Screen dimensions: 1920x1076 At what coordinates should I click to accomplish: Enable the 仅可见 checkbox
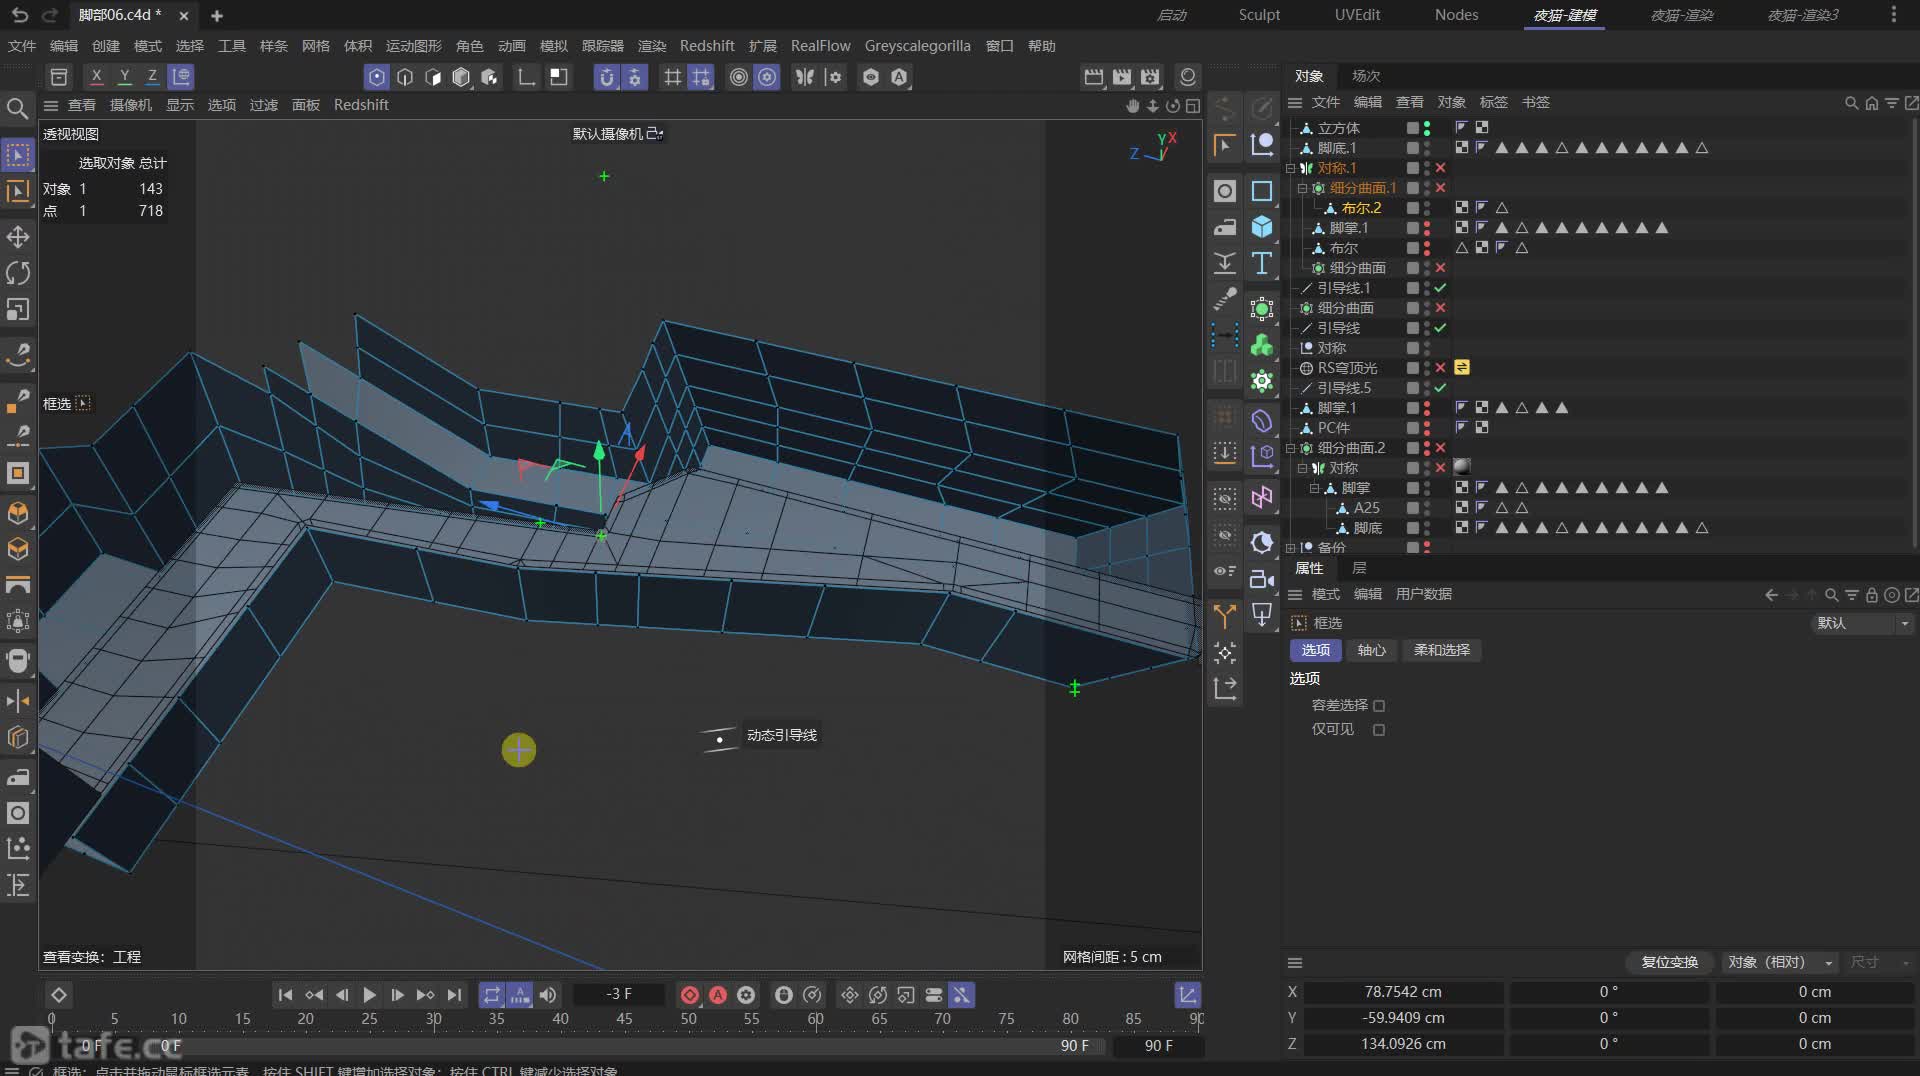coord(1379,730)
